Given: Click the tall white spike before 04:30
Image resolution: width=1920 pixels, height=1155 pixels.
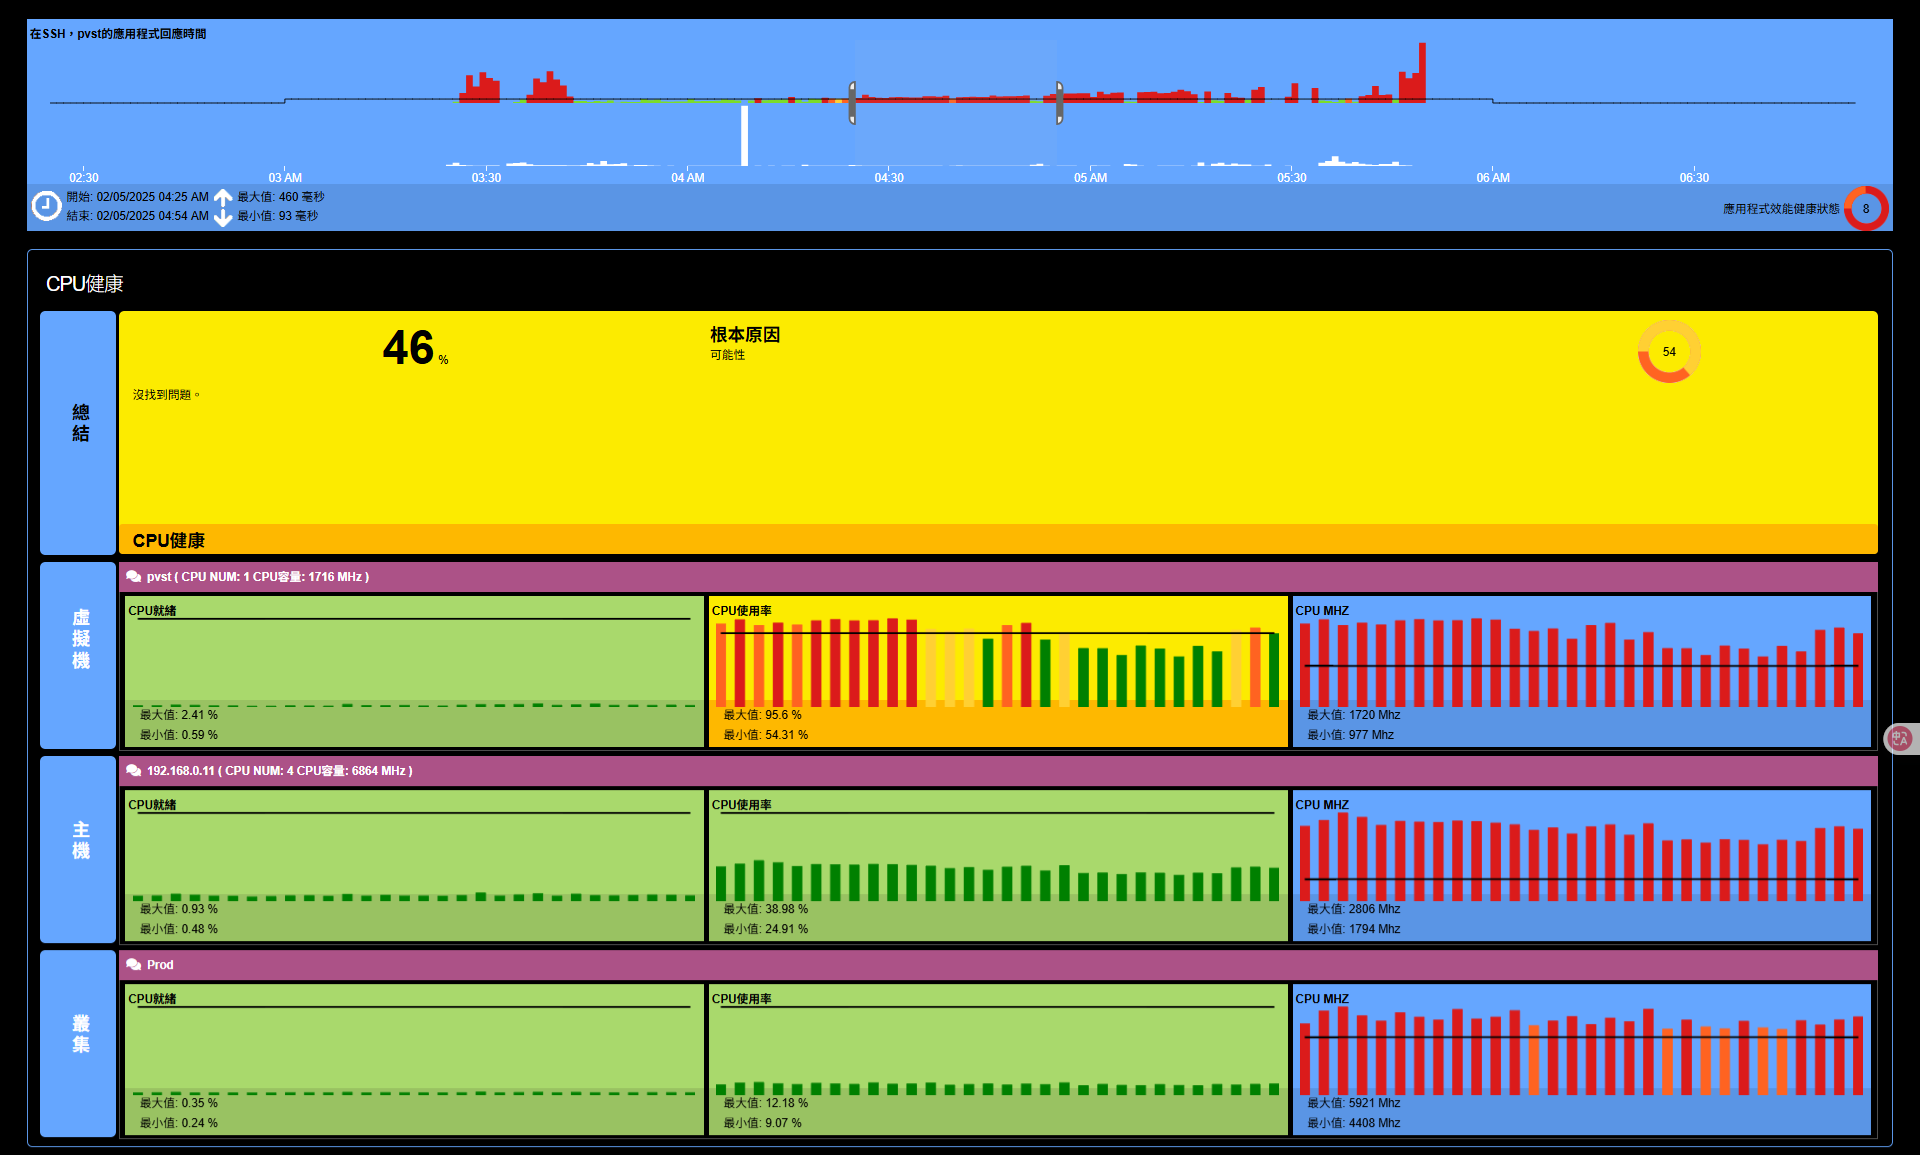Looking at the screenshot, I should 744,136.
